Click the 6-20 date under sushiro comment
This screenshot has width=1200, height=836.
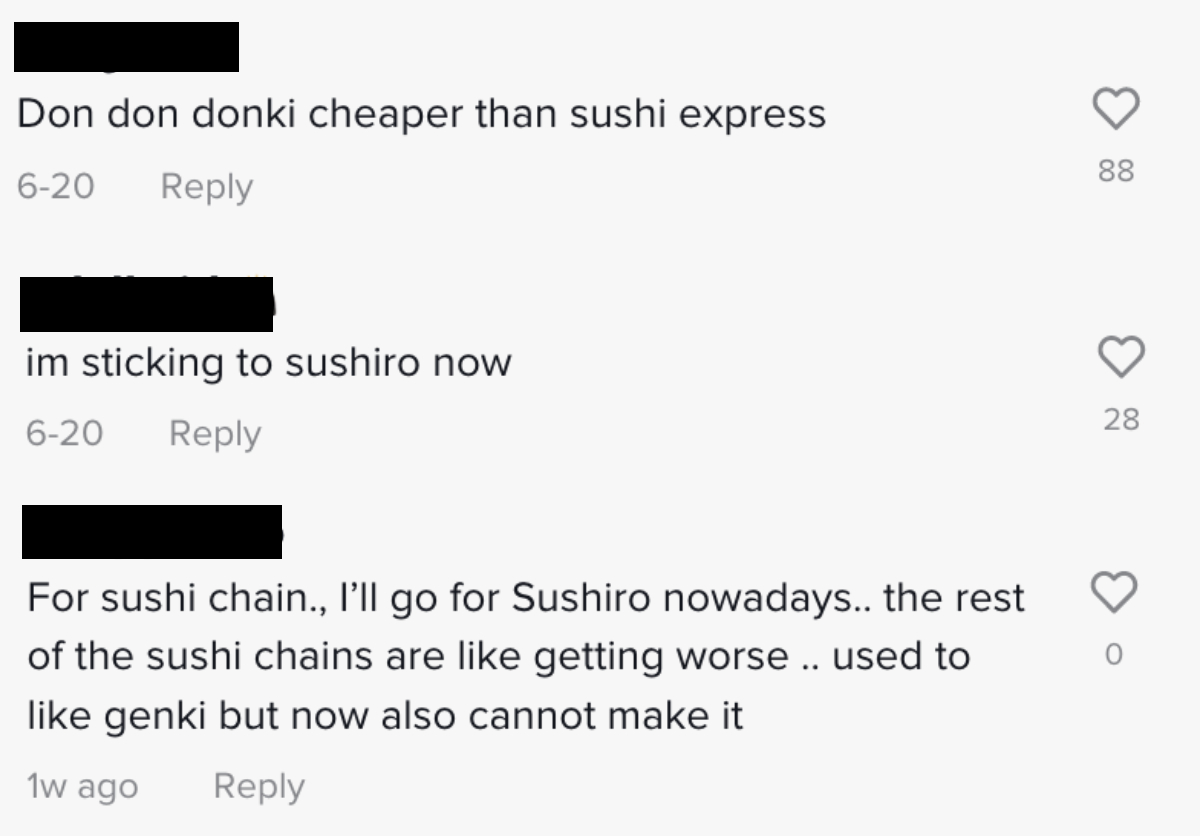64,434
